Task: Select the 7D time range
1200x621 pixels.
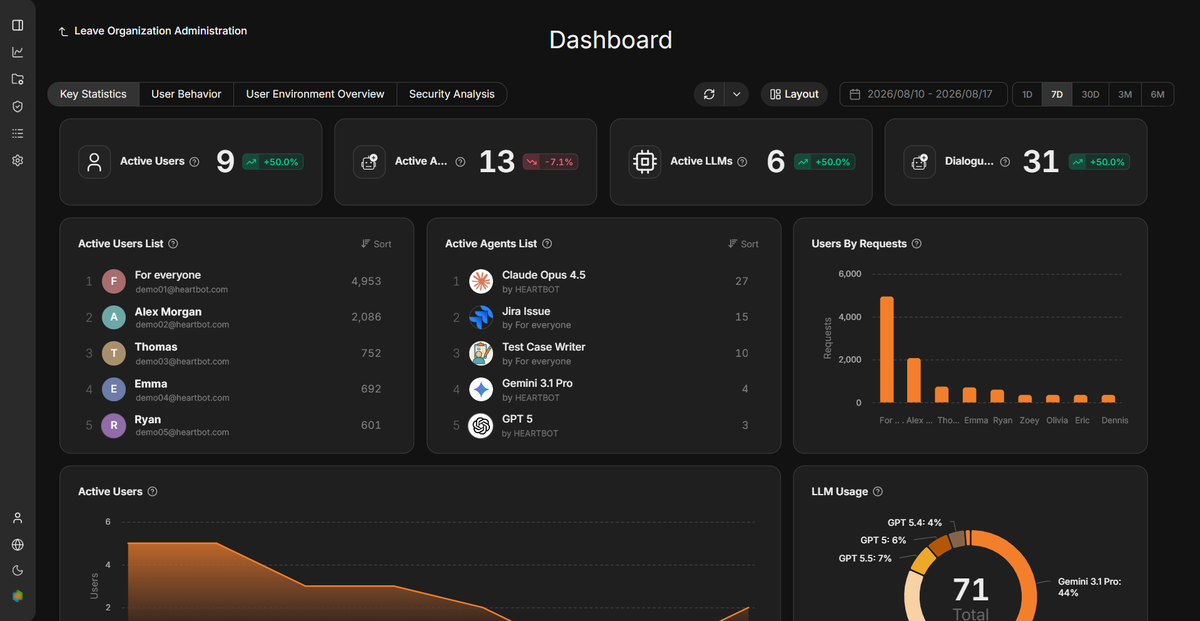Action: [x=1057, y=94]
